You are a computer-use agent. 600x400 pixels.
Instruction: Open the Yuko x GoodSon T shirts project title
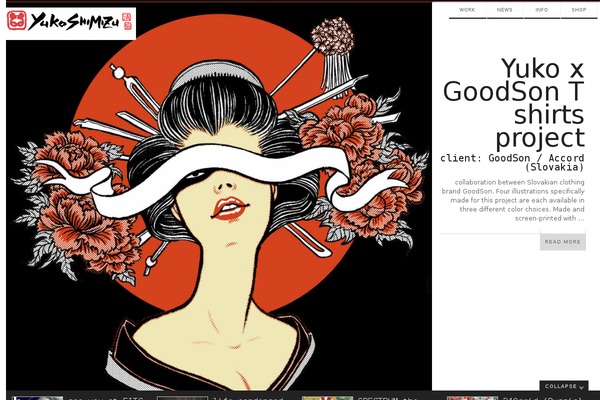pyautogui.click(x=514, y=103)
